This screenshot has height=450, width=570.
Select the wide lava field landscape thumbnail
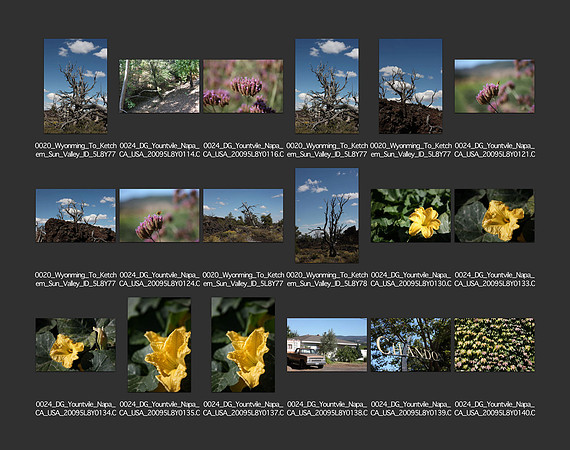tap(243, 216)
